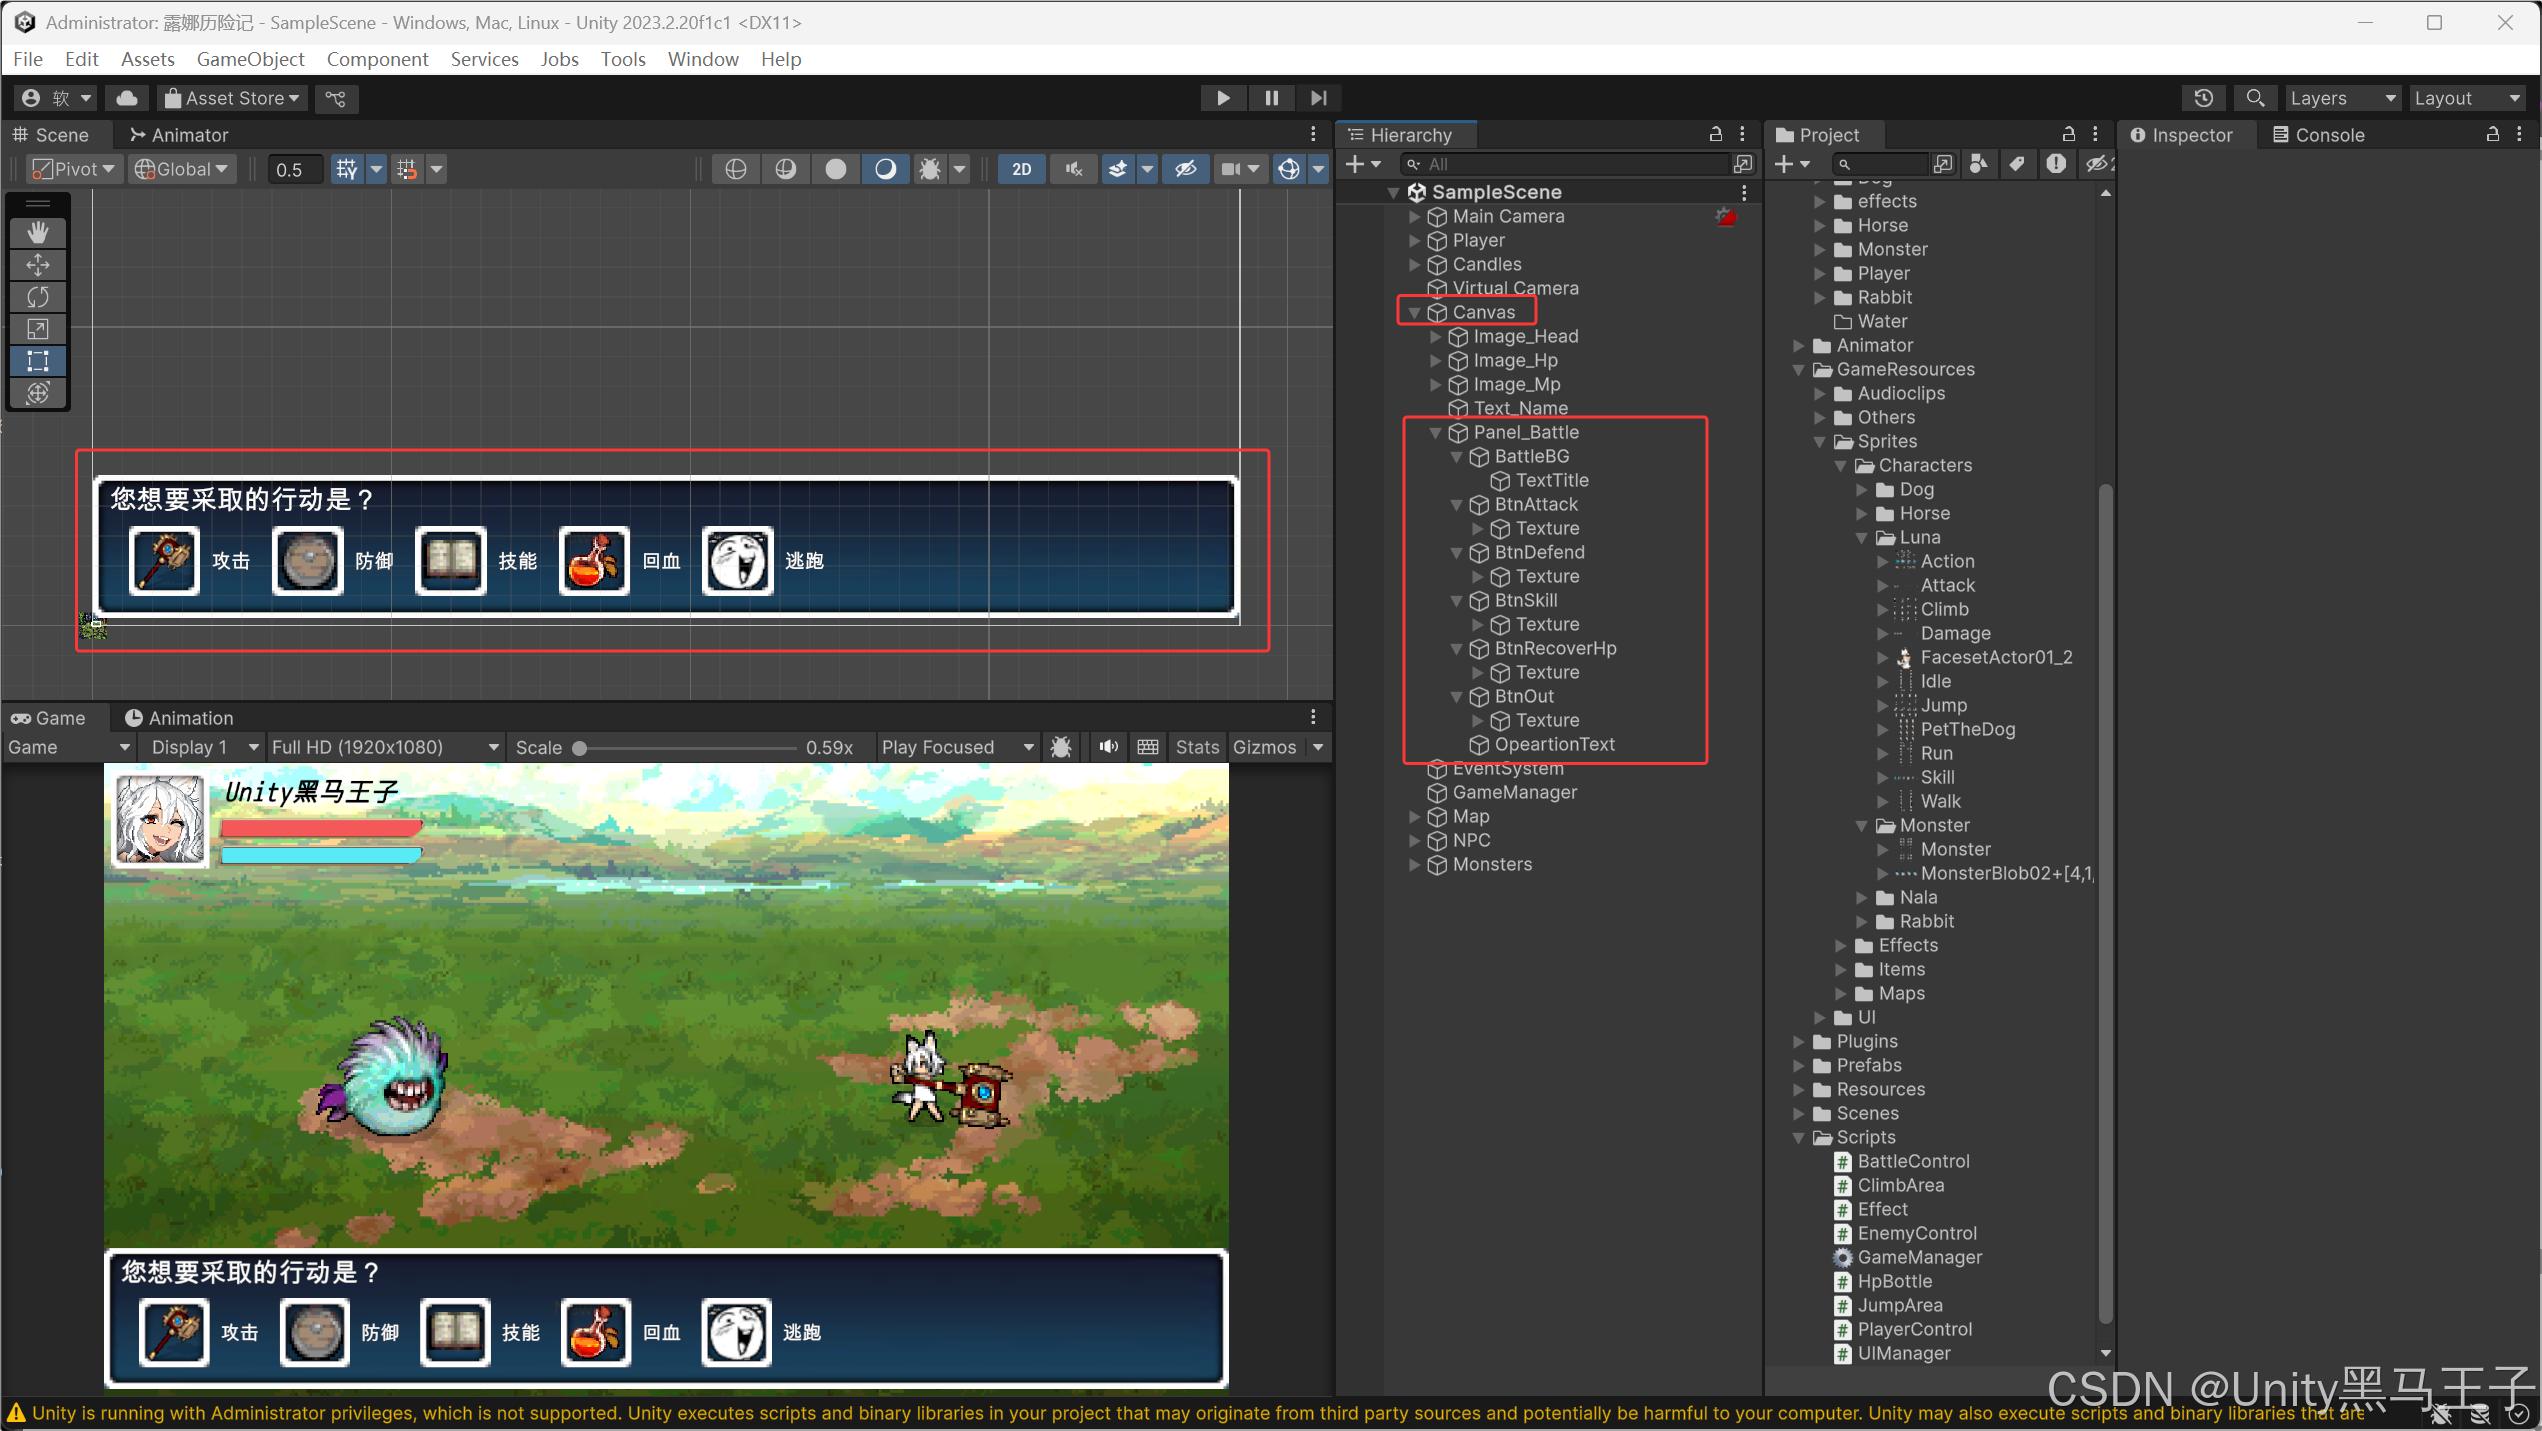The image size is (2542, 1431).
Task: Click the Step frame button
Action: [1319, 98]
